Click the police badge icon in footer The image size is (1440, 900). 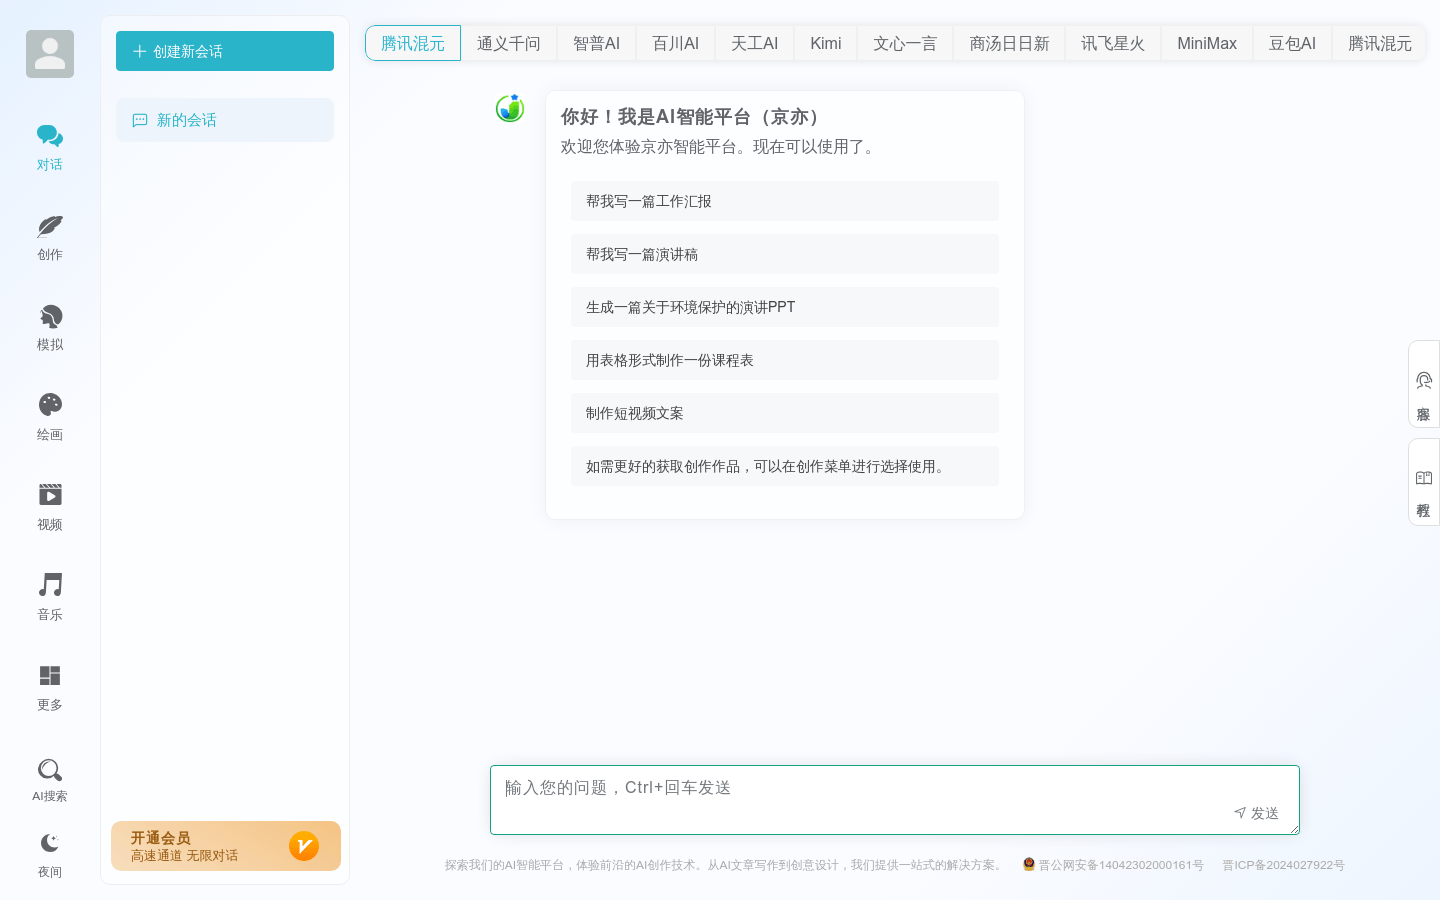point(1029,864)
